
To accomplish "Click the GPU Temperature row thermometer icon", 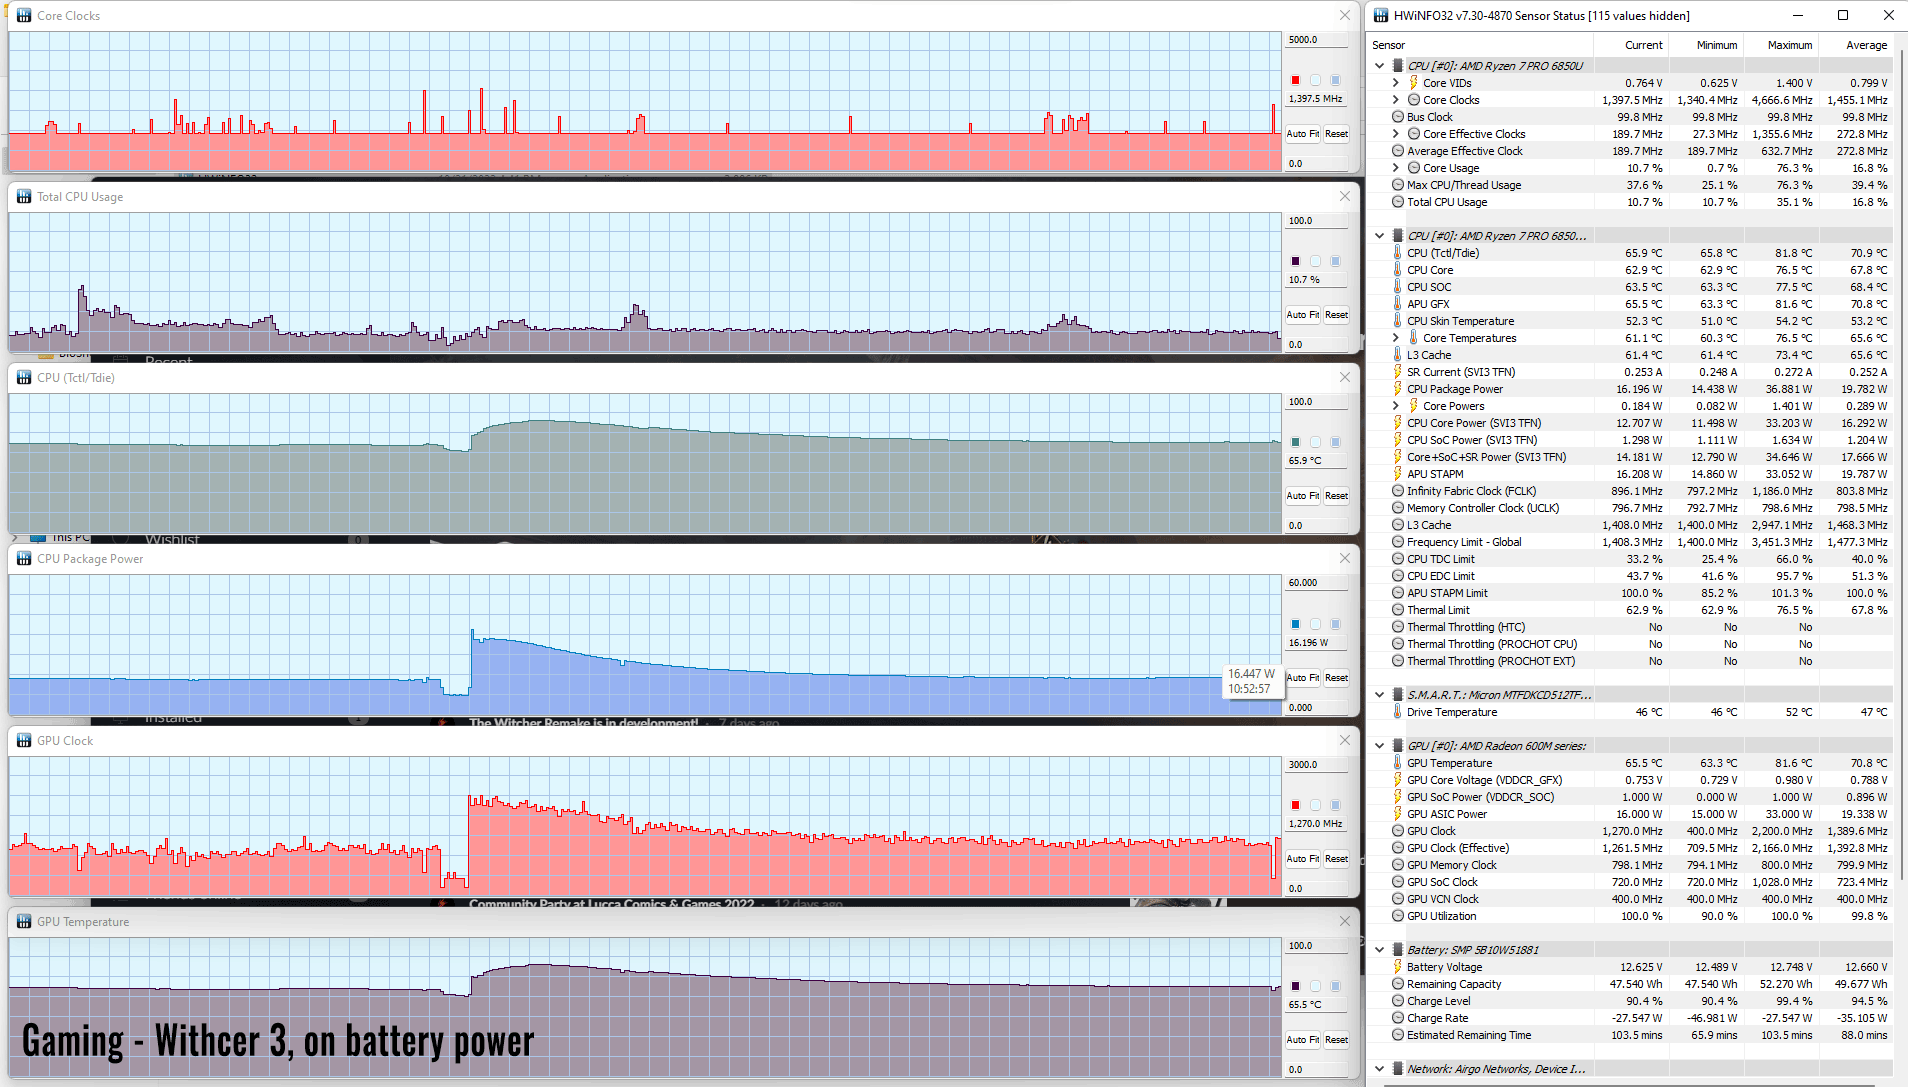I will click(1398, 763).
